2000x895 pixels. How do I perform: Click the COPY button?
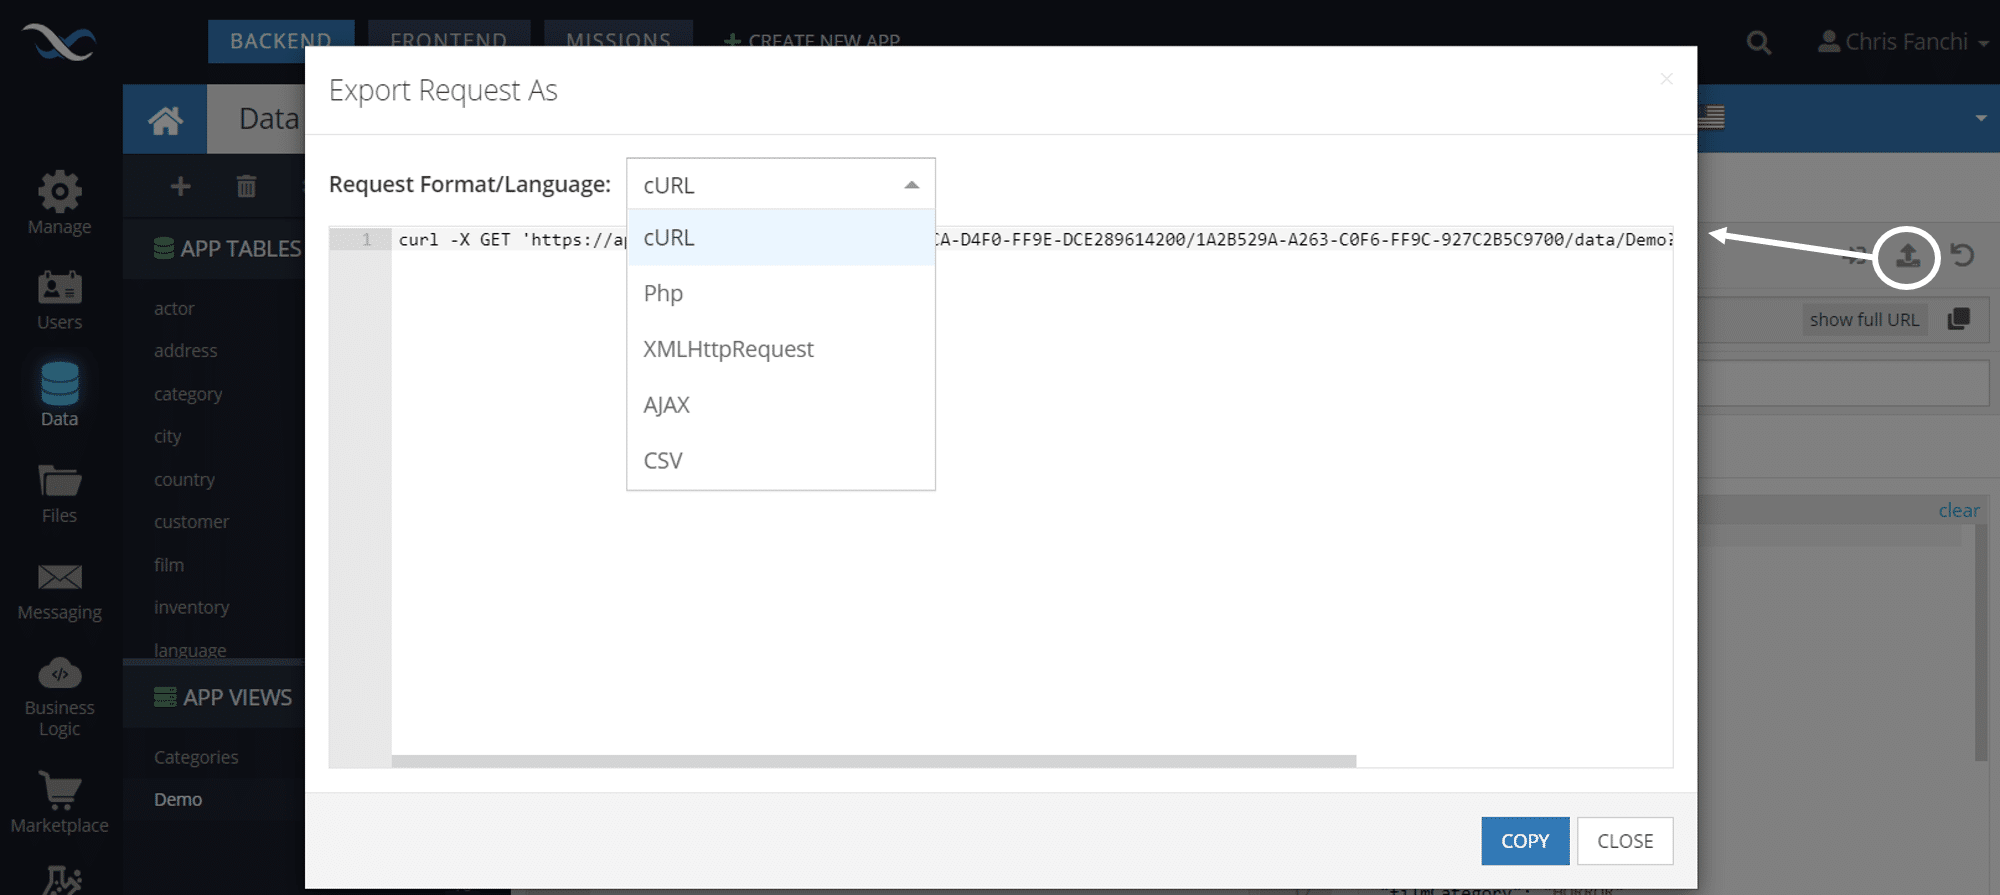[x=1525, y=841]
